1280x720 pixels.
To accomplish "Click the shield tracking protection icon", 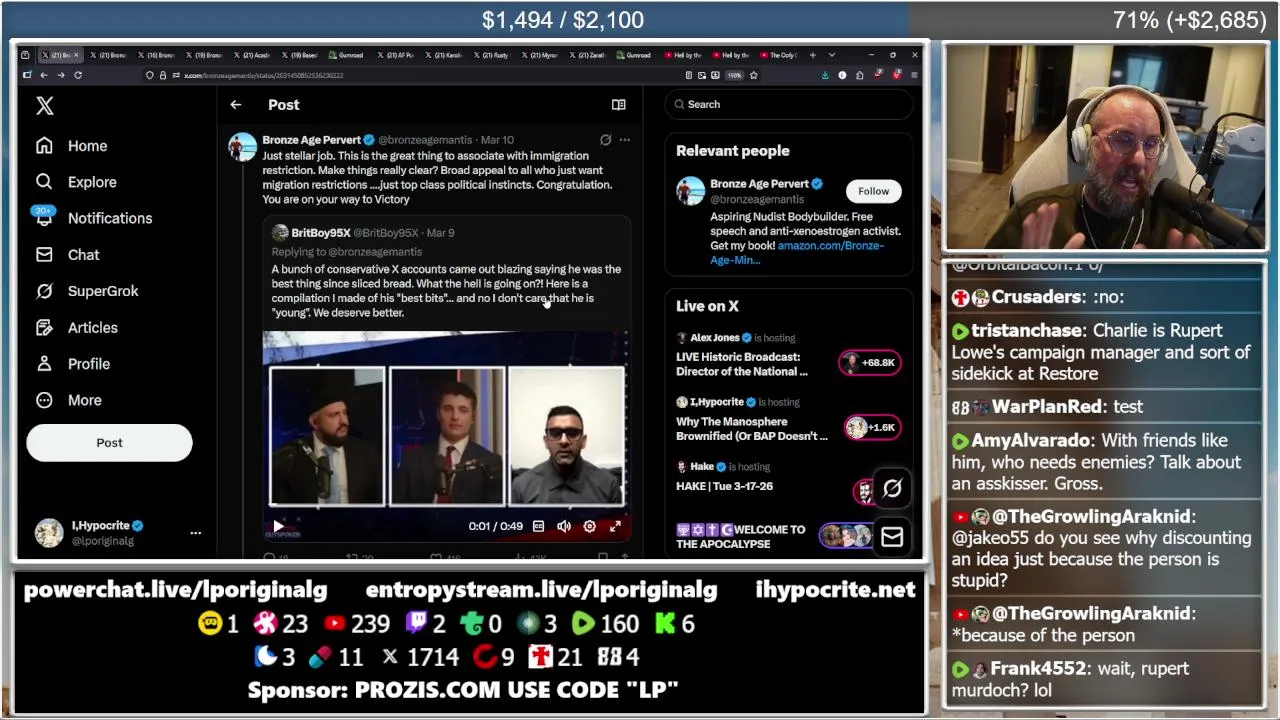I will pyautogui.click(x=149, y=75).
